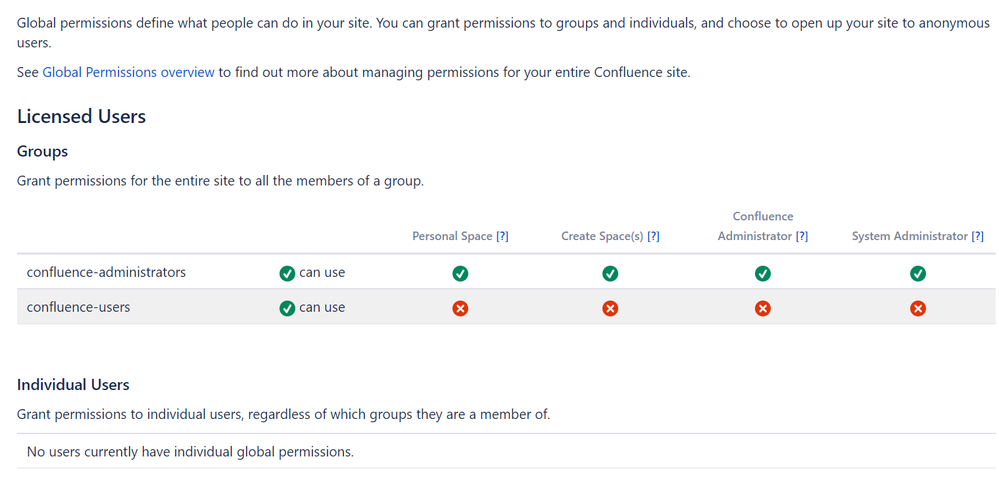Select the confluence-administrators group name
The image size is (999, 492).
[106, 272]
